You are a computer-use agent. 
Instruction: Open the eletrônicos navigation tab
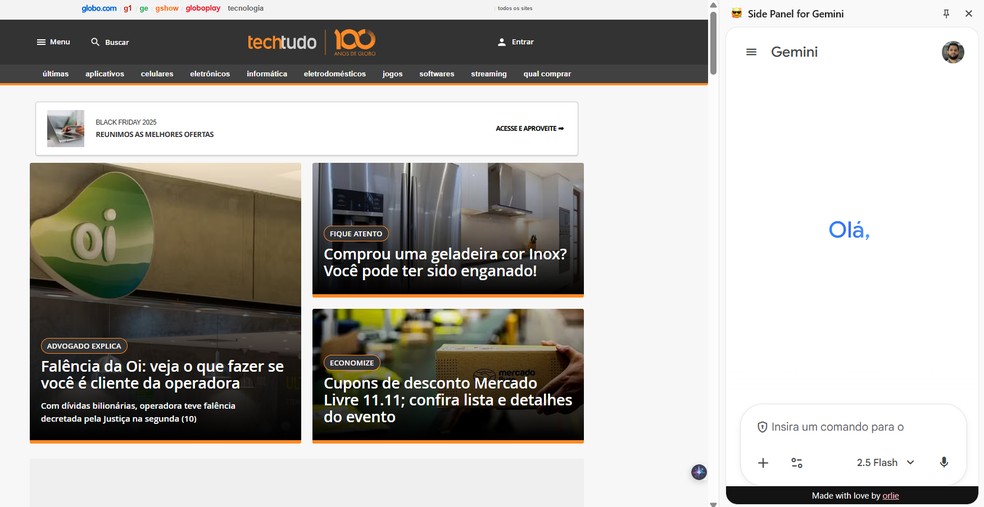[x=210, y=74]
